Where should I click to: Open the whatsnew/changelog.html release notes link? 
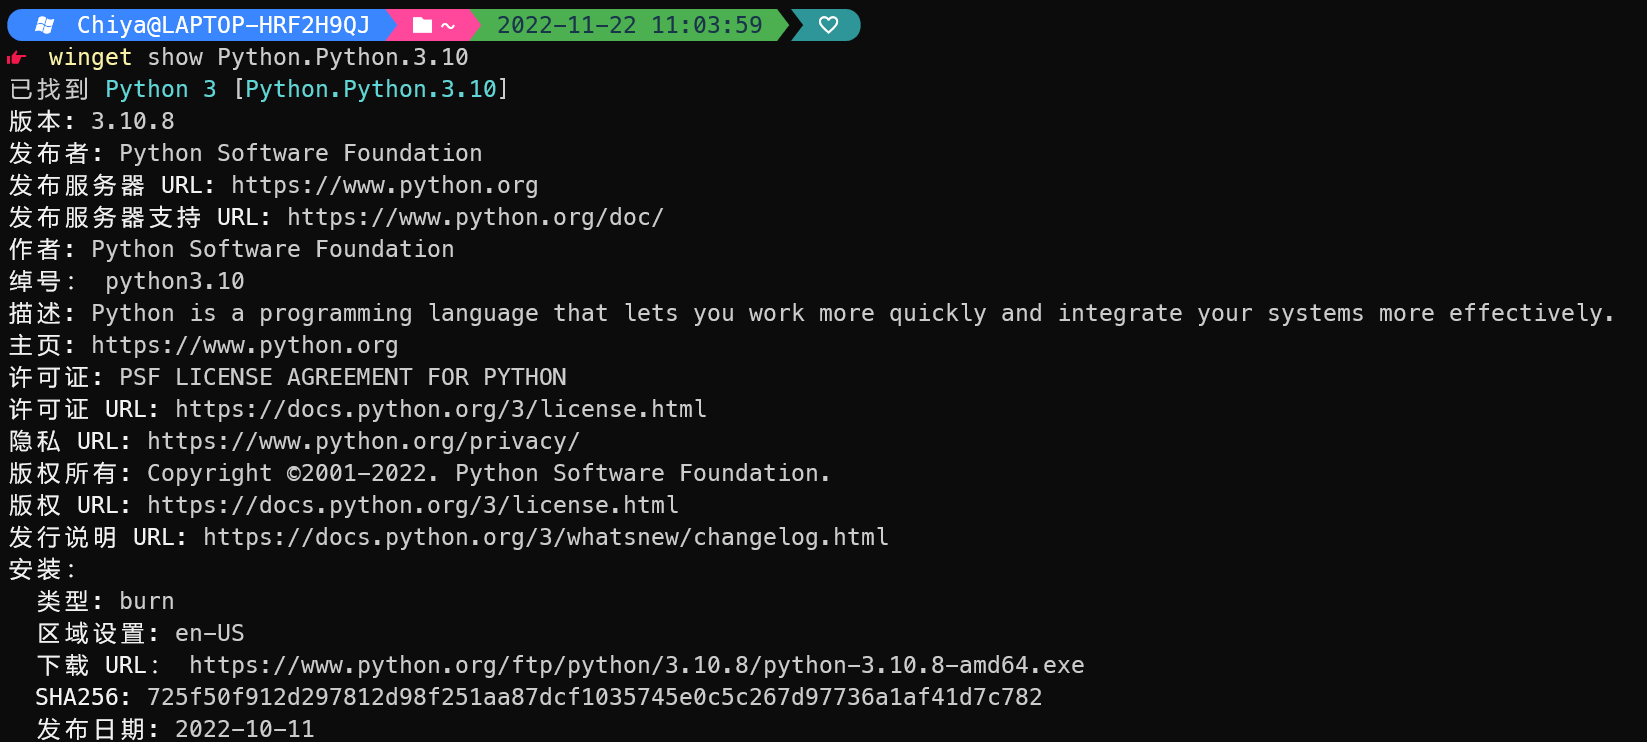(546, 538)
